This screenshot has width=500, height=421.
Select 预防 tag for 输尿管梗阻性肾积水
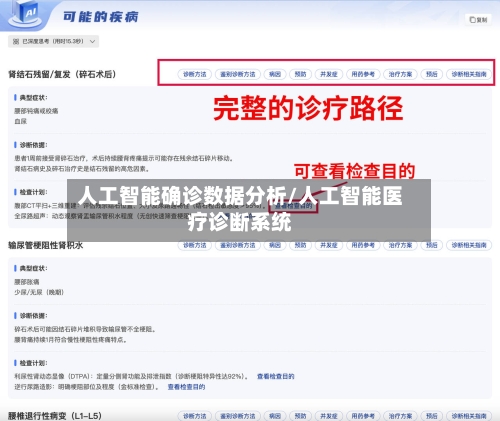tap(300, 245)
